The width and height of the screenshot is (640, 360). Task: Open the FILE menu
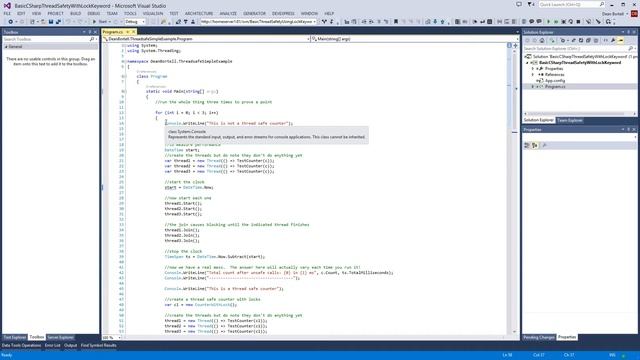pyautogui.click(x=7, y=13)
